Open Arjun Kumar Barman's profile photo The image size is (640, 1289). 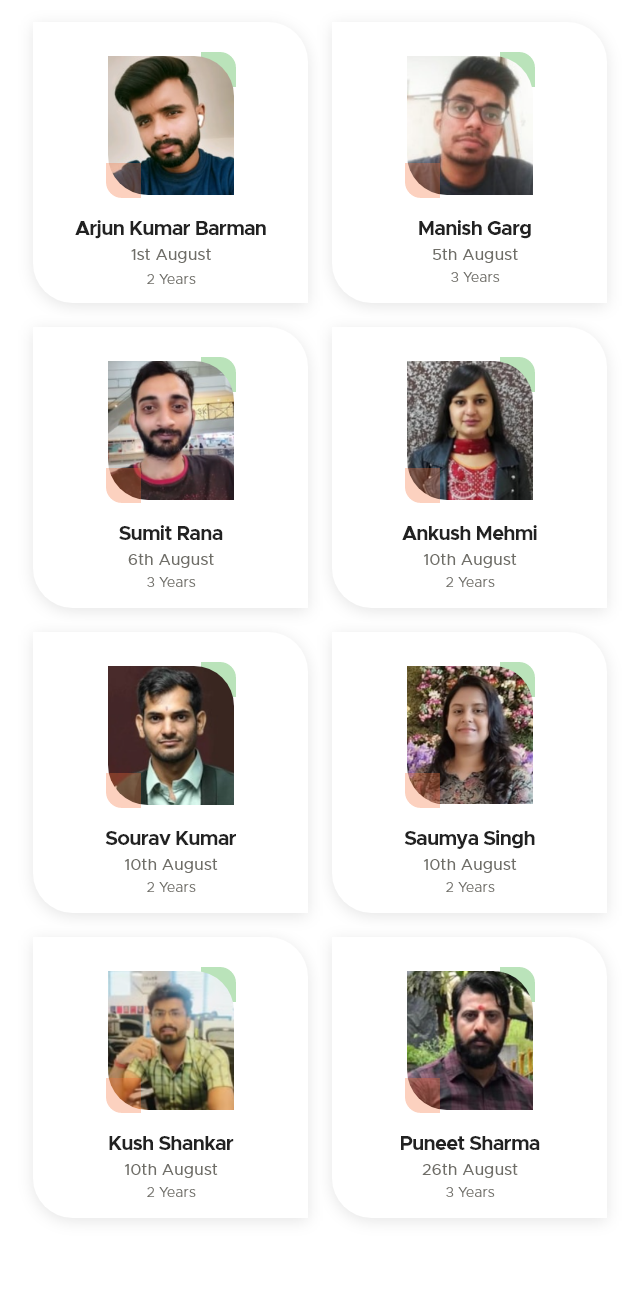[171, 125]
